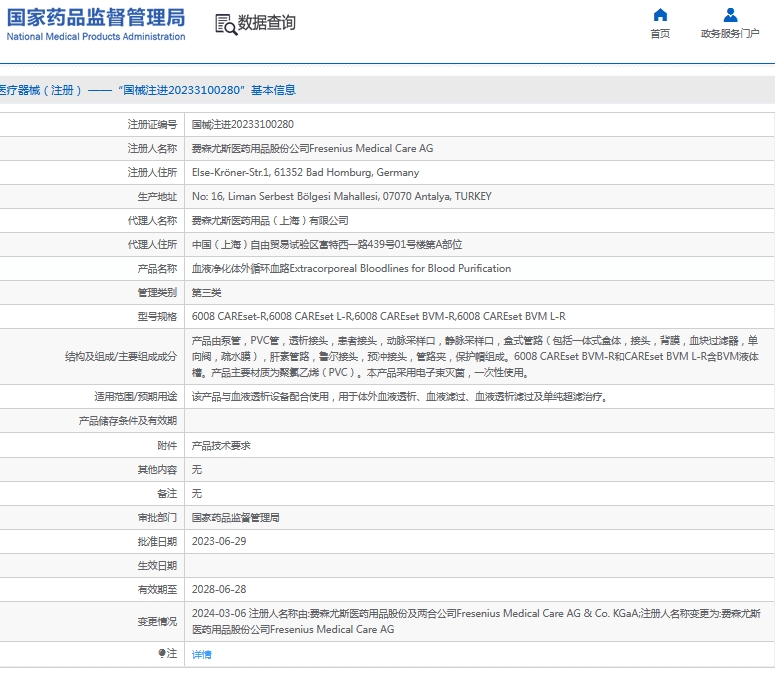Select agent address value with 439号01号楼
Image resolution: width=775 pixels, height=676 pixels.
327,245
